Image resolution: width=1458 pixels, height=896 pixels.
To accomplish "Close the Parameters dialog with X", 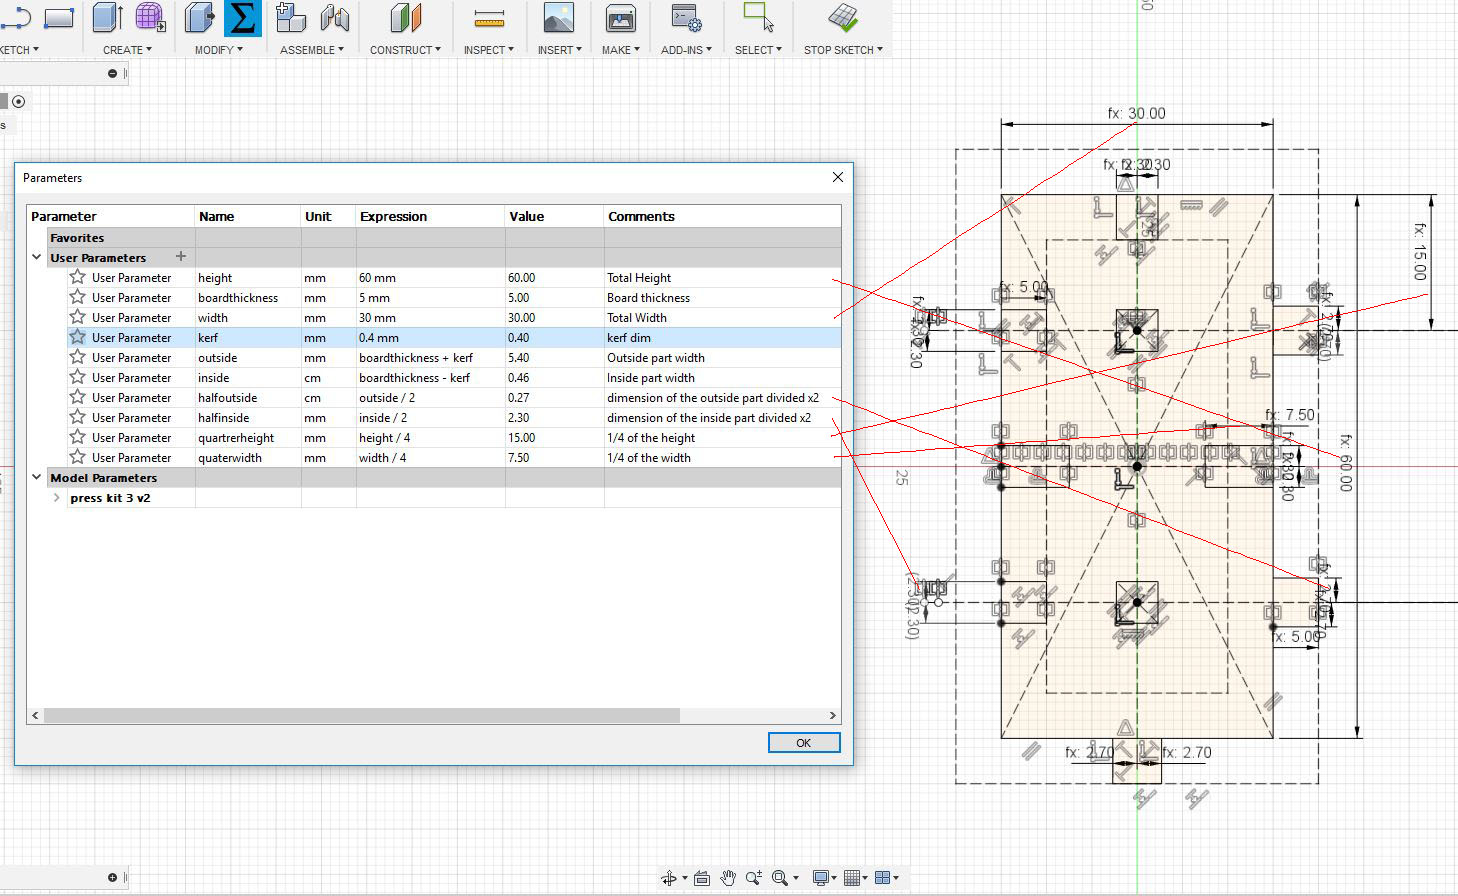I will (x=838, y=177).
